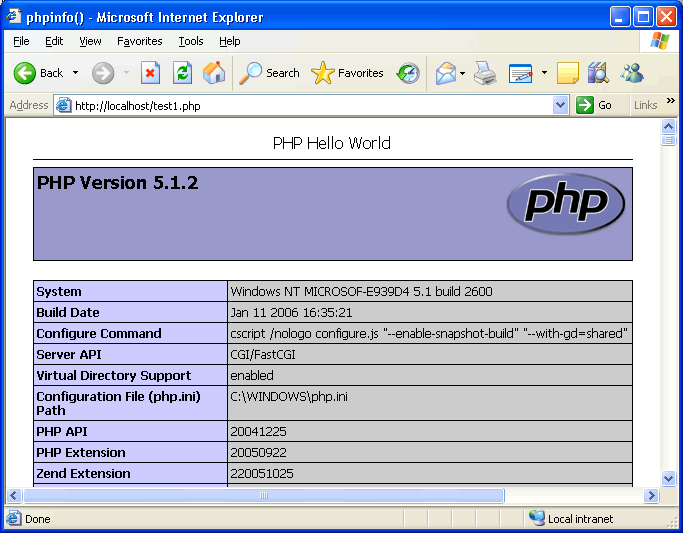Click "Configuration File (php.ini) Path" label
The image size is (683, 533).
coord(118,403)
